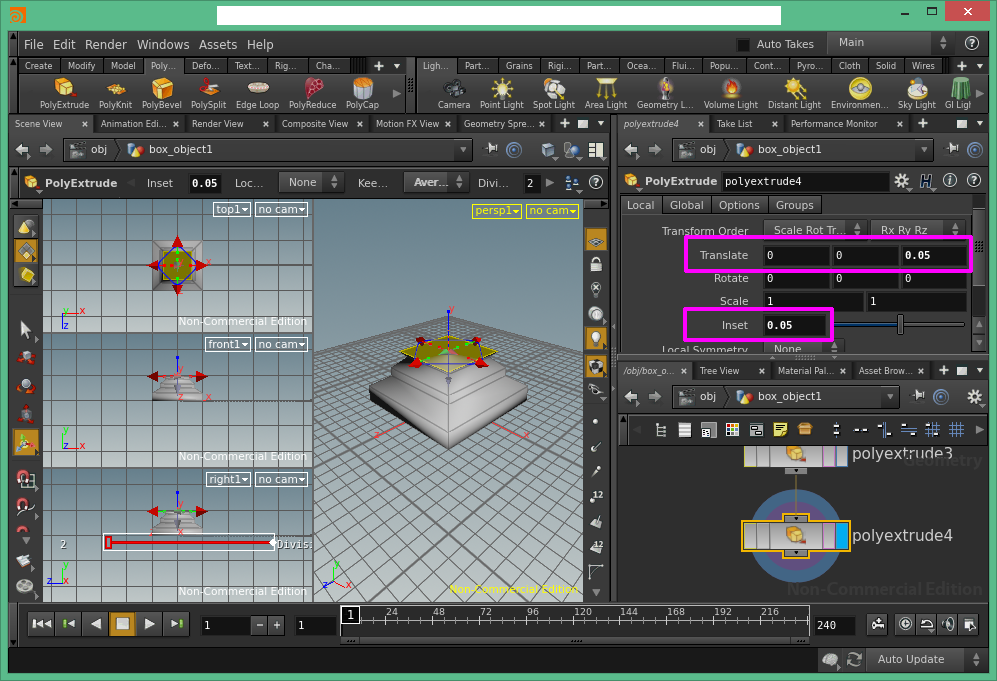997x681 pixels.
Task: Click the polyextrude4 node name field
Action: pyautogui.click(x=804, y=181)
